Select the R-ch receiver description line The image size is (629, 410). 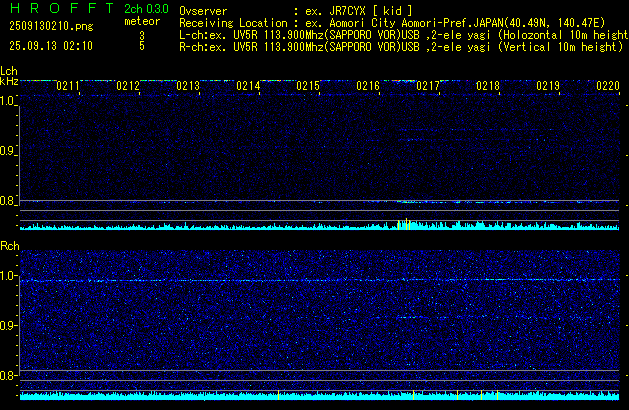(x=401, y=47)
